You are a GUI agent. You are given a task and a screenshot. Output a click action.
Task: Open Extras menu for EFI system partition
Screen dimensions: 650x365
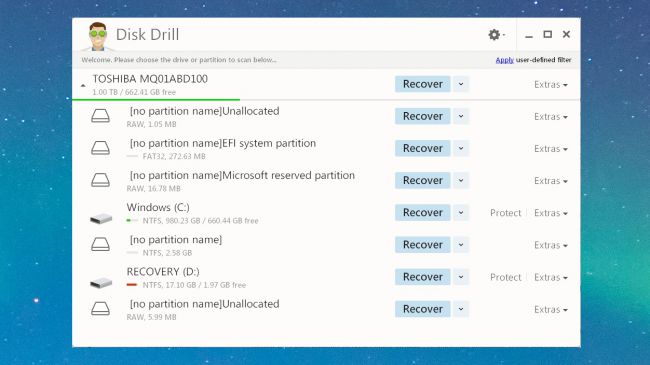(x=551, y=149)
